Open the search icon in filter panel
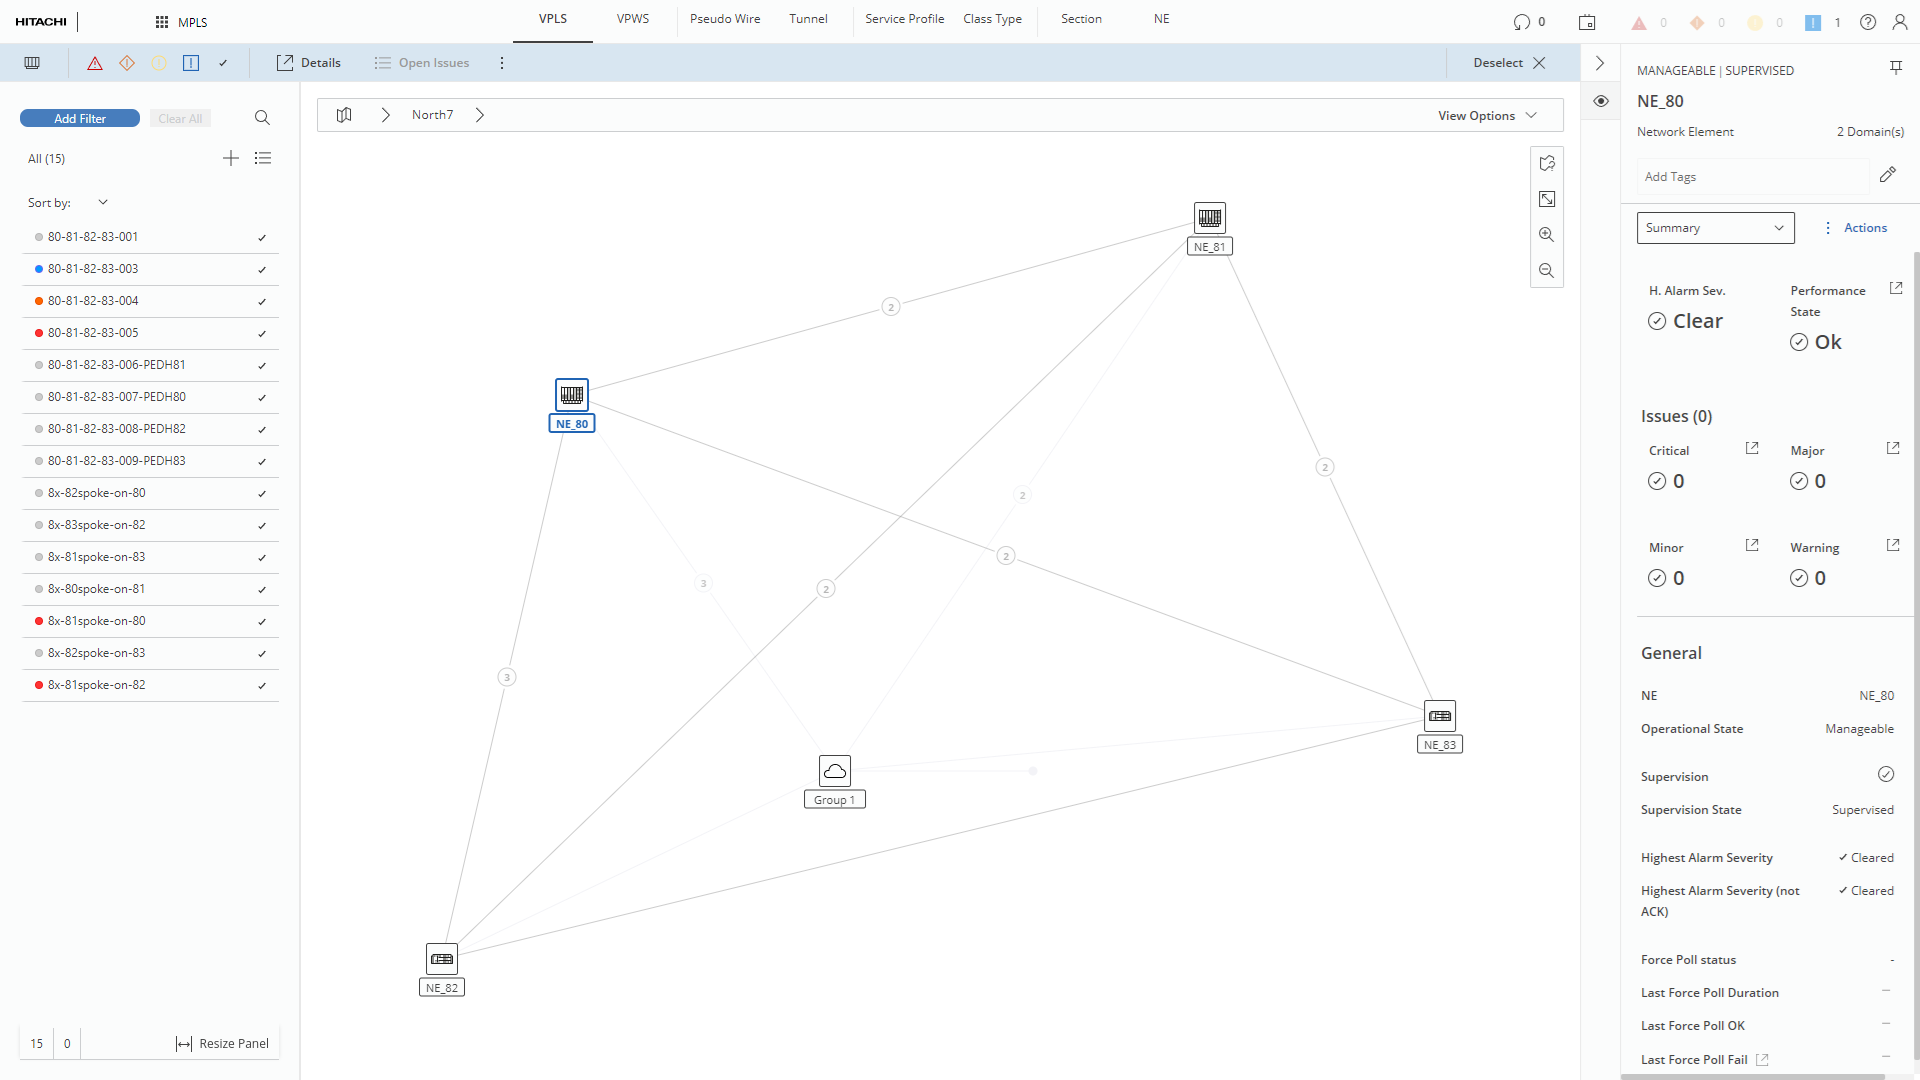The width and height of the screenshot is (1920, 1080). [262, 118]
